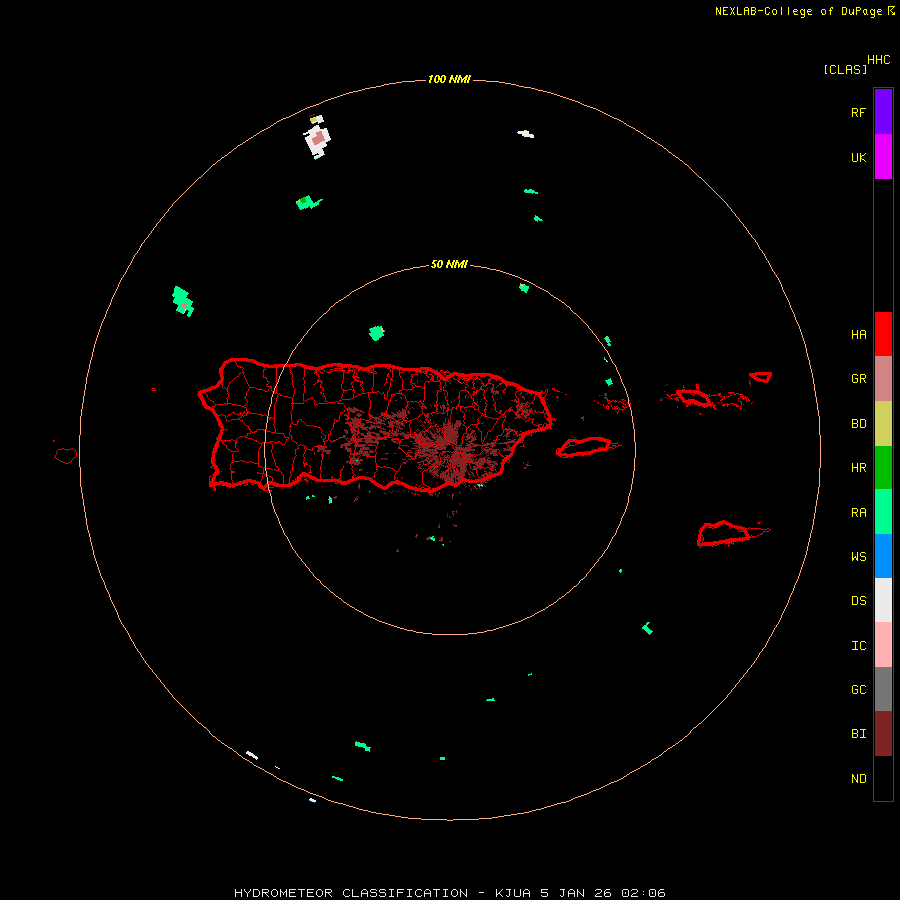Click the RA legend label
This screenshot has height=900, width=900.
point(858,512)
